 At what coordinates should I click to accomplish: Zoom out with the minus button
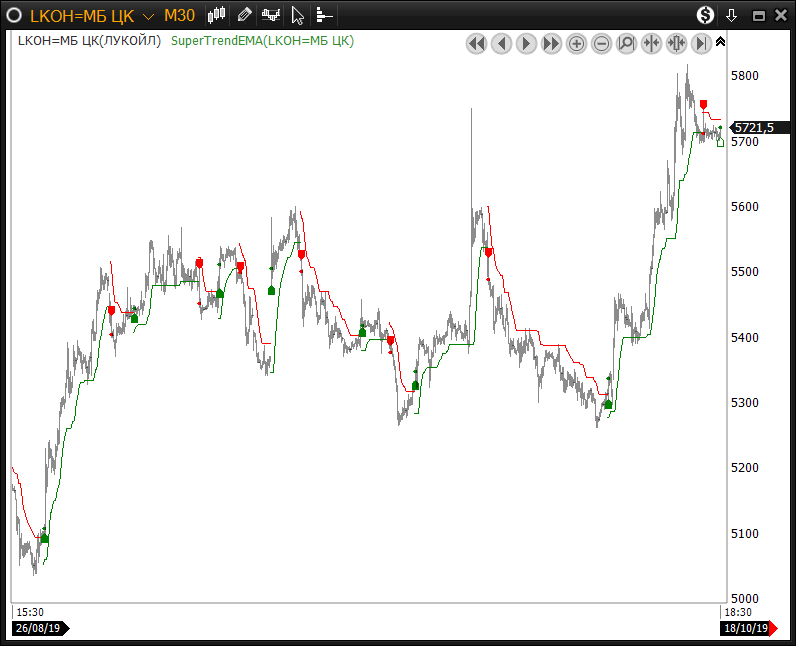pos(602,43)
